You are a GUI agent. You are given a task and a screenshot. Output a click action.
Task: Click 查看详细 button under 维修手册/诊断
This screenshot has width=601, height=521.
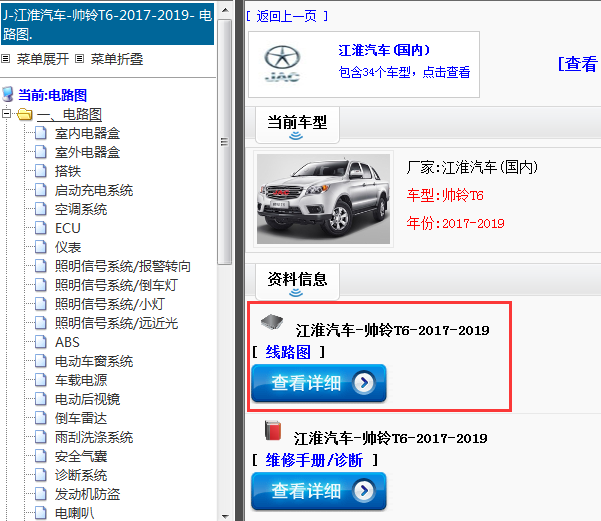pos(319,491)
